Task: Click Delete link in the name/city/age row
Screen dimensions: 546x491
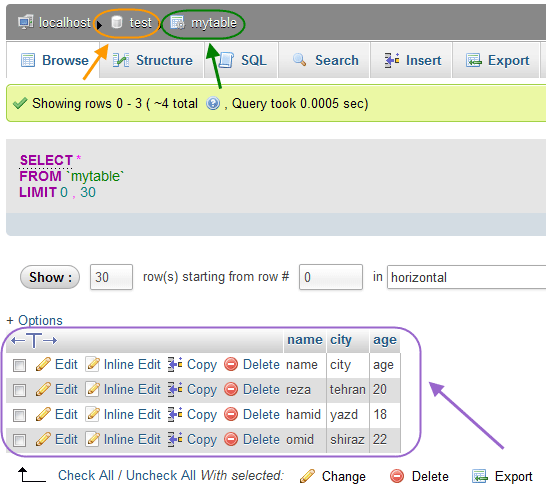Action: (x=261, y=365)
